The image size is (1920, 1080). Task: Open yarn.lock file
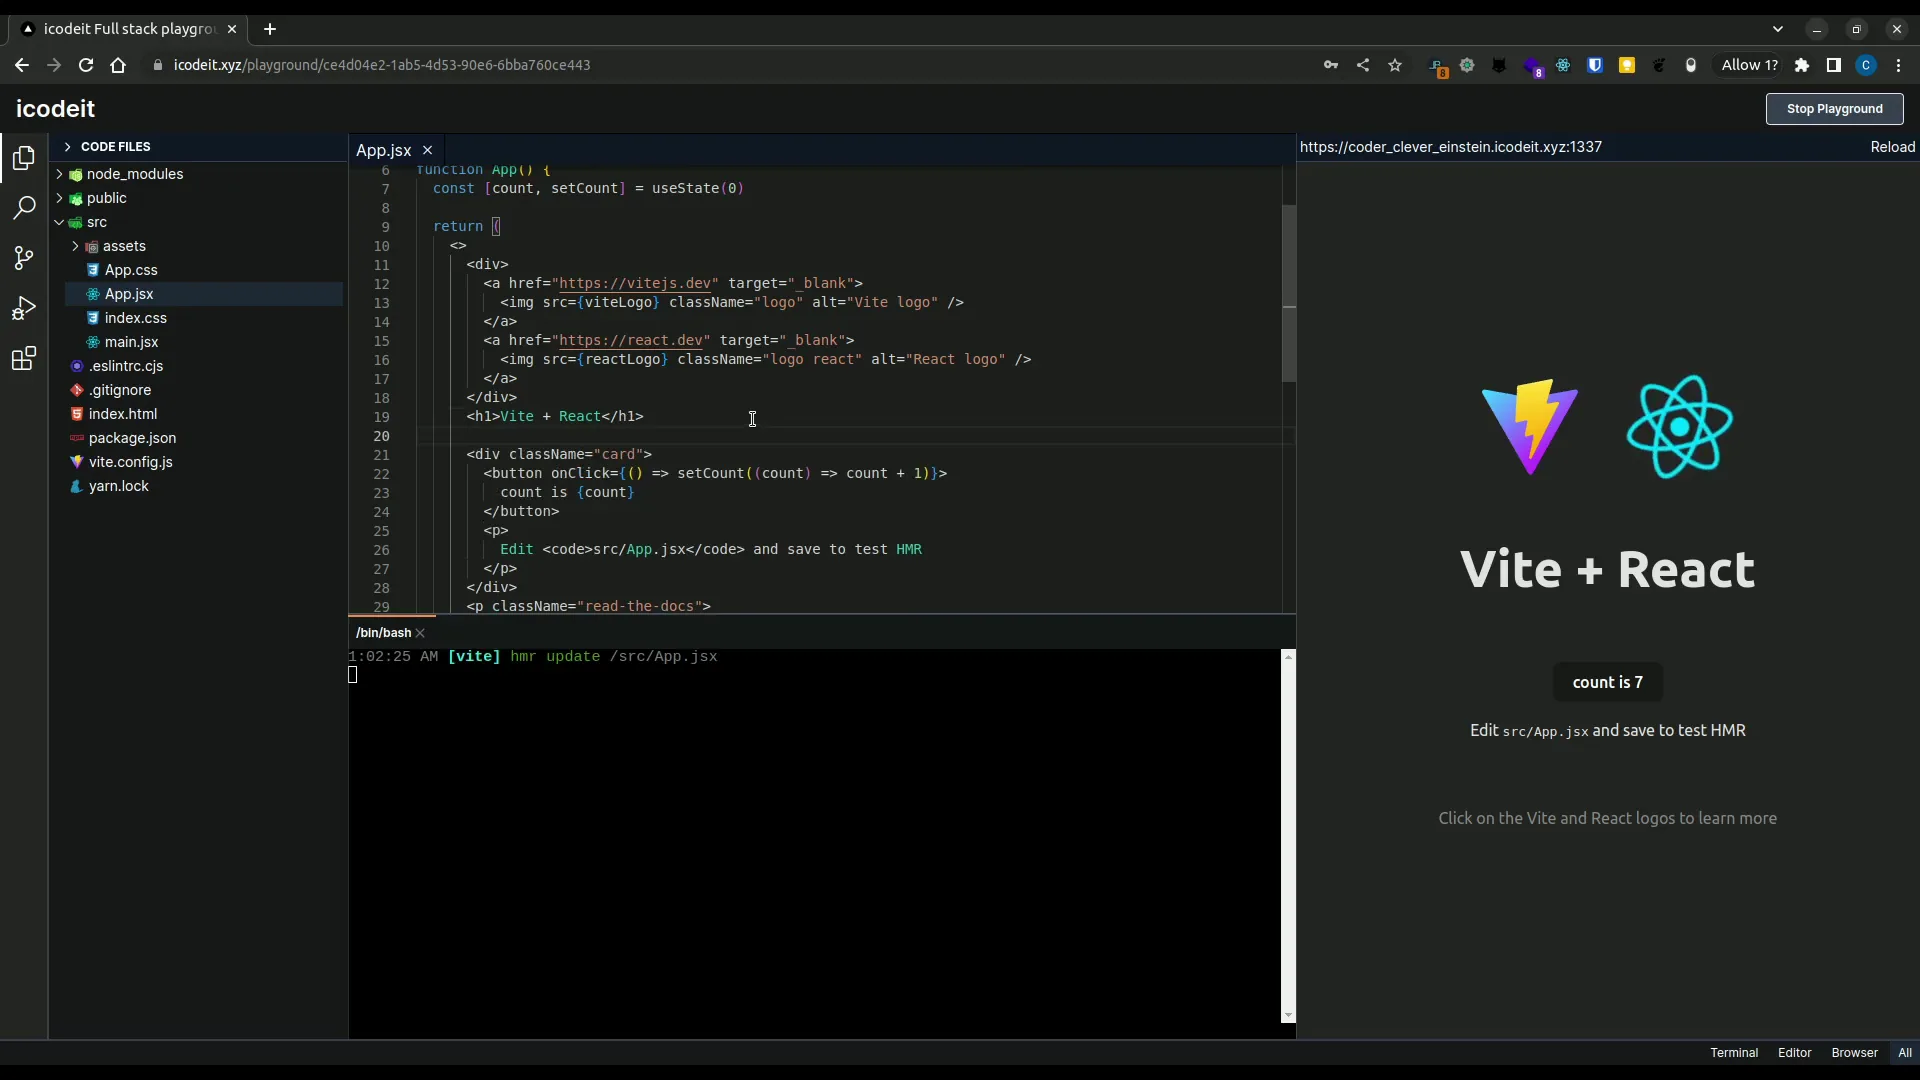coord(118,486)
